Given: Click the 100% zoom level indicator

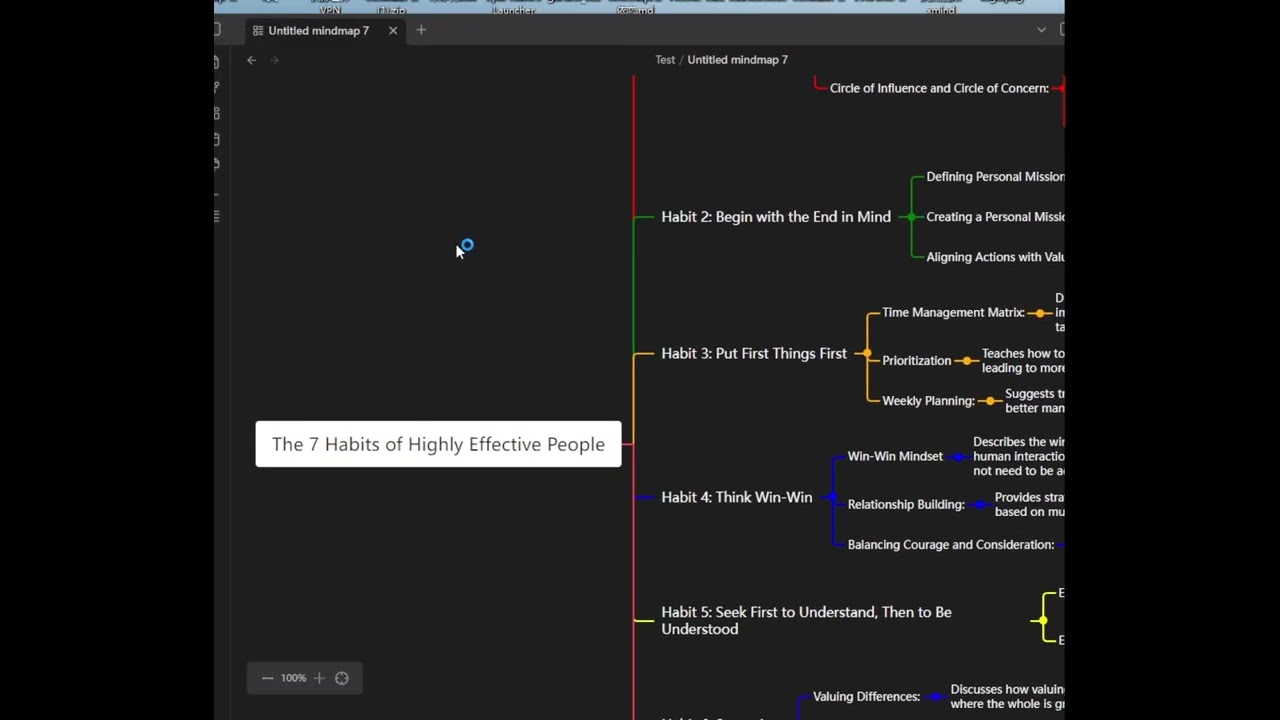Looking at the screenshot, I should tap(293, 678).
